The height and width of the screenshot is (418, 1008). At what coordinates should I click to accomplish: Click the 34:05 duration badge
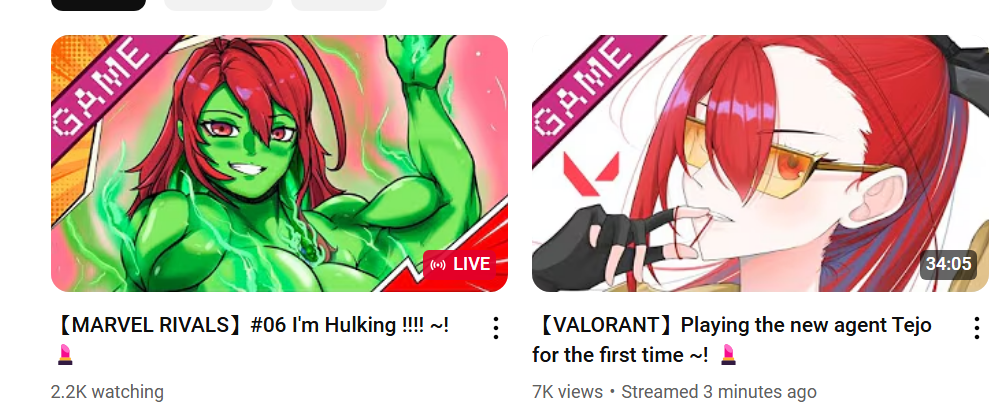pos(948,264)
